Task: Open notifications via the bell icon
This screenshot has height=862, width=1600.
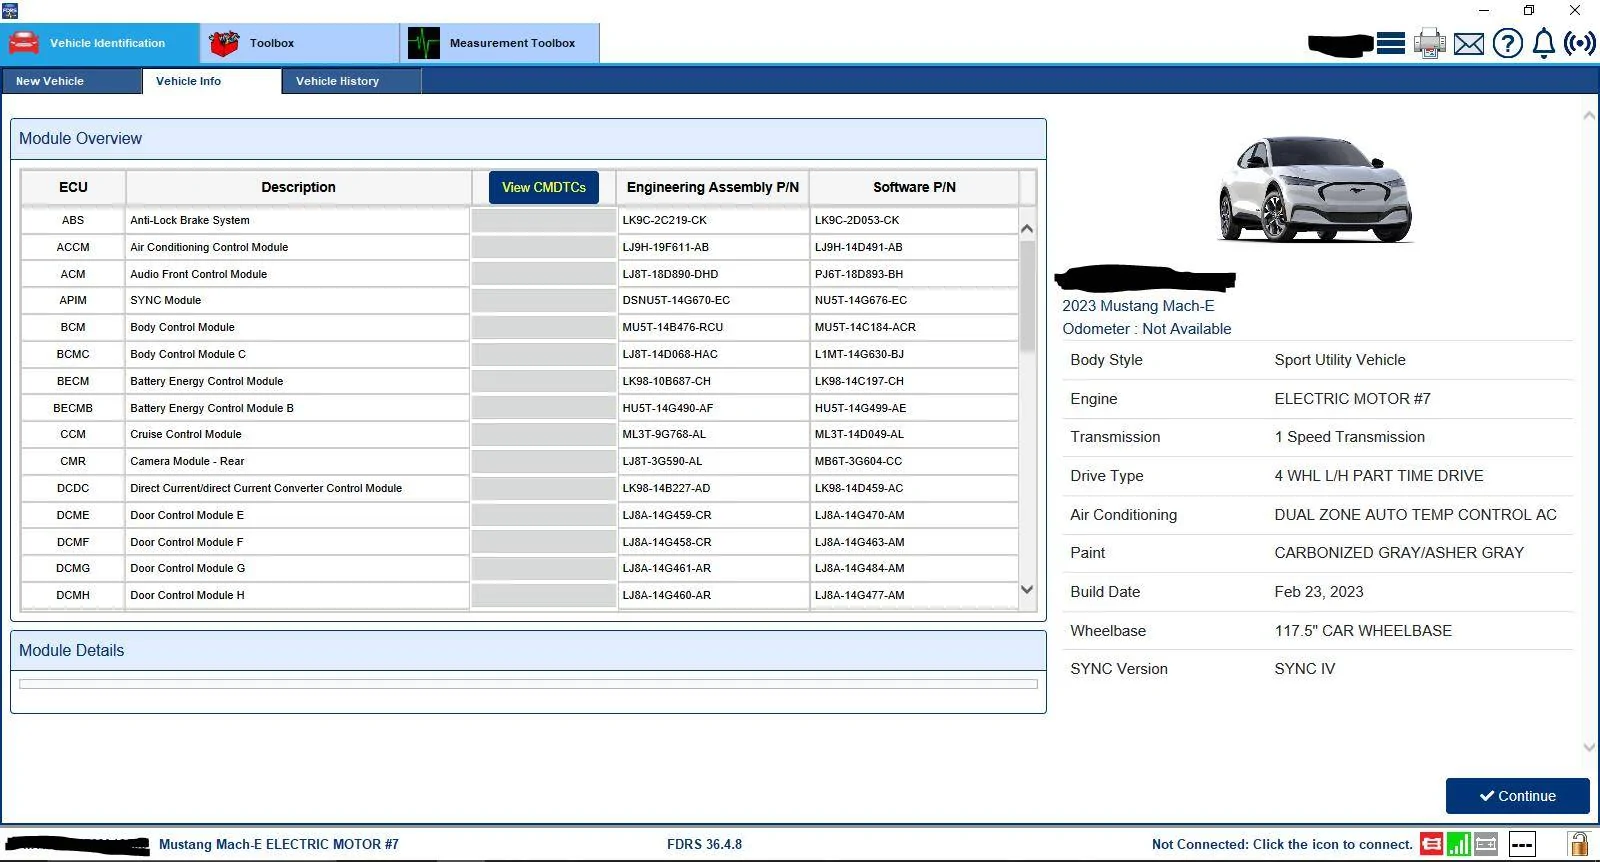Action: (x=1544, y=43)
